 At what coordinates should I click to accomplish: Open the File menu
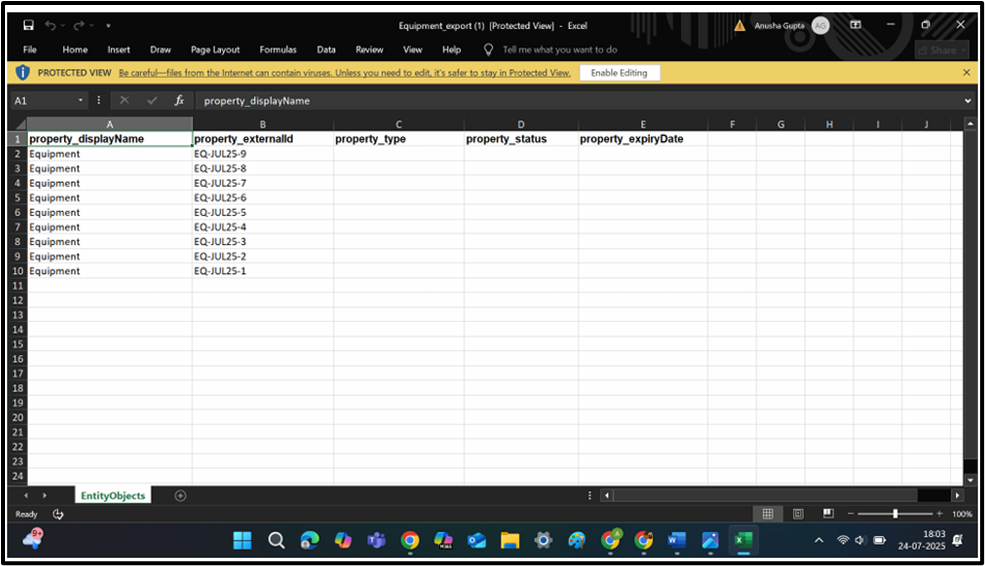(x=30, y=50)
